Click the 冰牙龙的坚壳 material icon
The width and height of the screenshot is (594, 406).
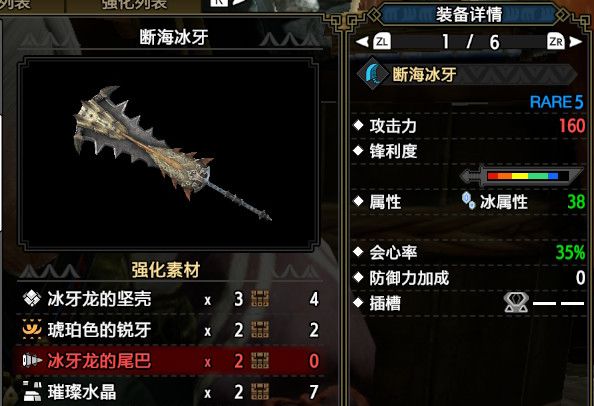(32, 299)
